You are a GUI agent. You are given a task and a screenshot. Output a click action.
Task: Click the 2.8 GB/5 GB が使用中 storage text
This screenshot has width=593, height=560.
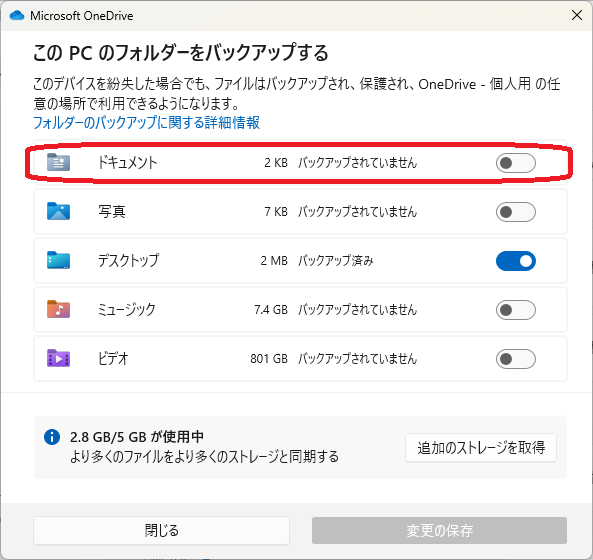[137, 437]
